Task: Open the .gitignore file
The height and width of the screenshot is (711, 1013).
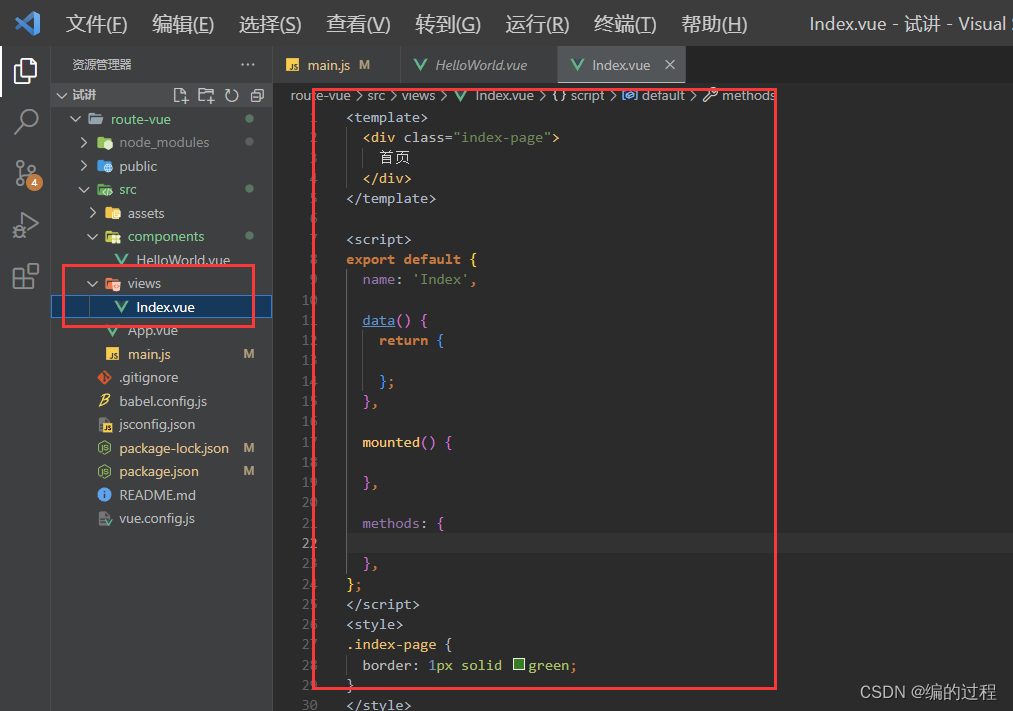Action: point(162,377)
